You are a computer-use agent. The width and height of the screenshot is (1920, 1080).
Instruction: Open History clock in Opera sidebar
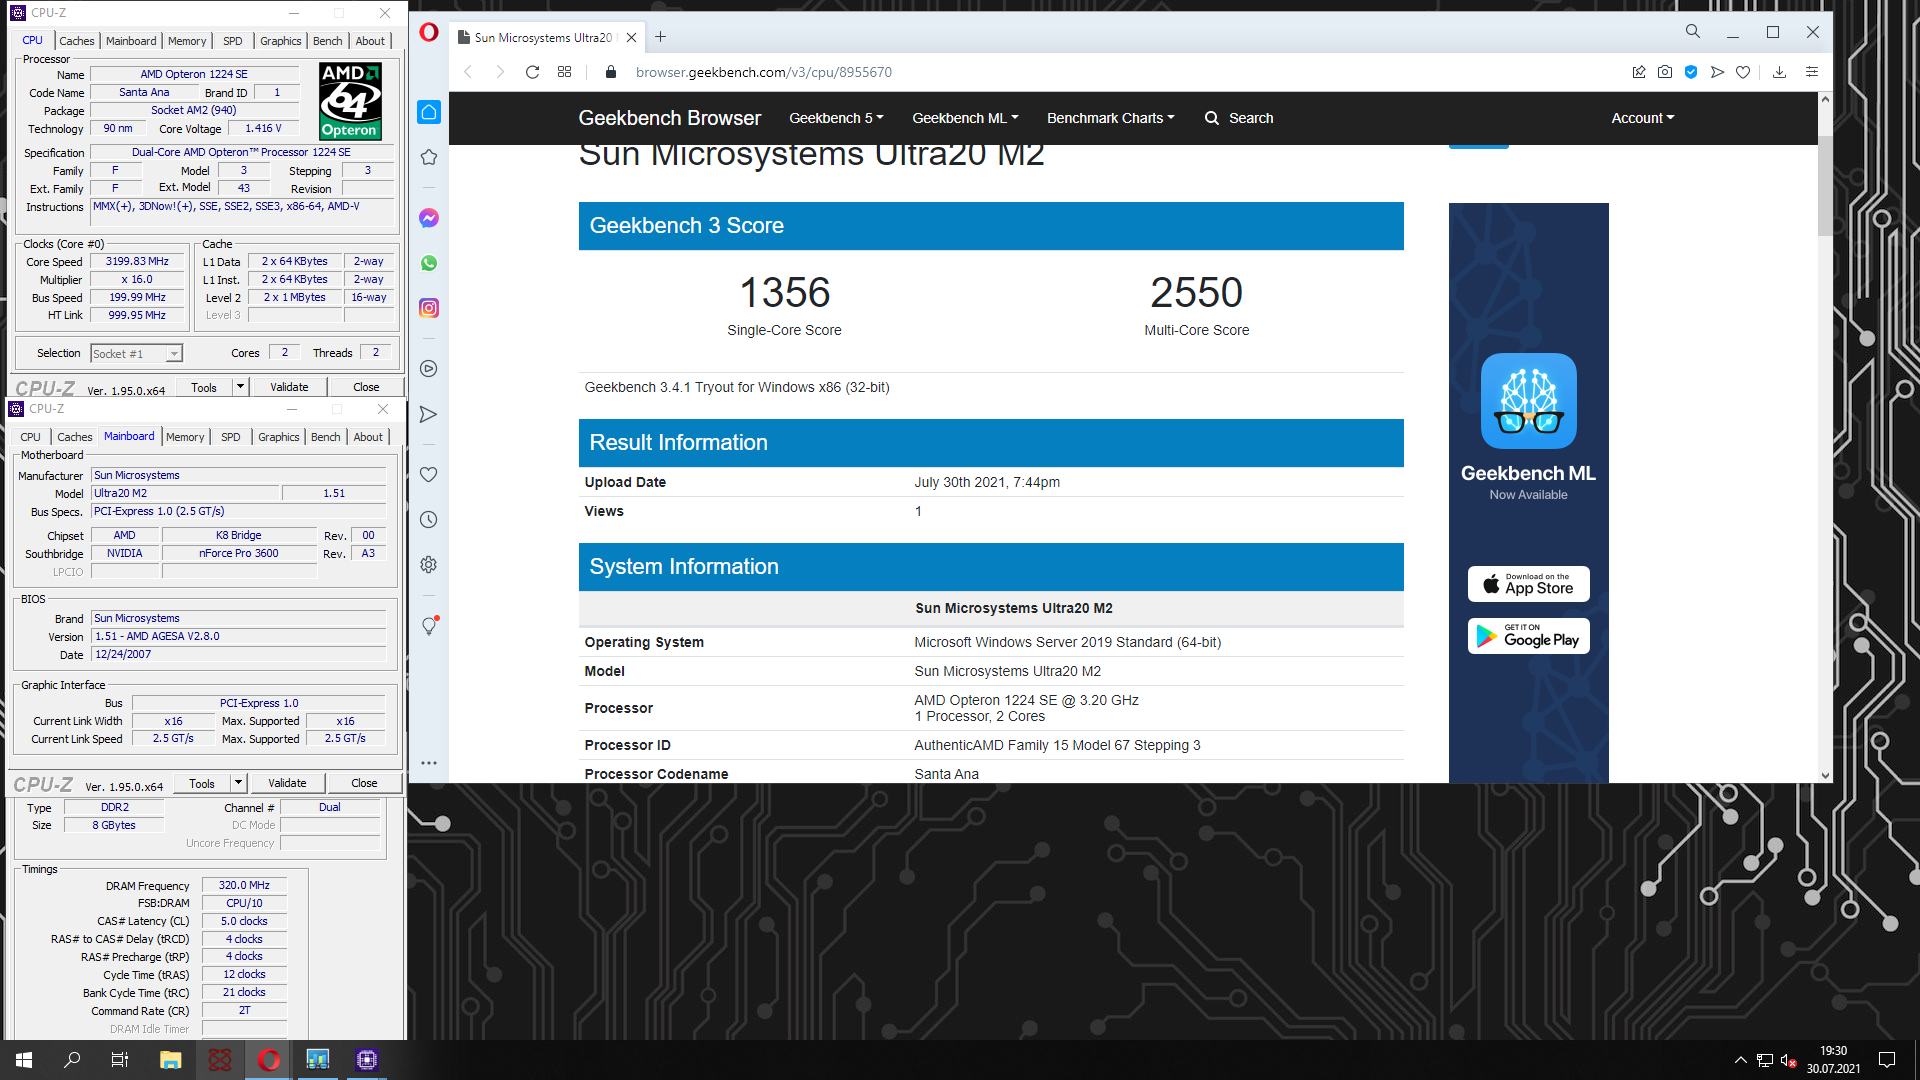click(x=429, y=519)
